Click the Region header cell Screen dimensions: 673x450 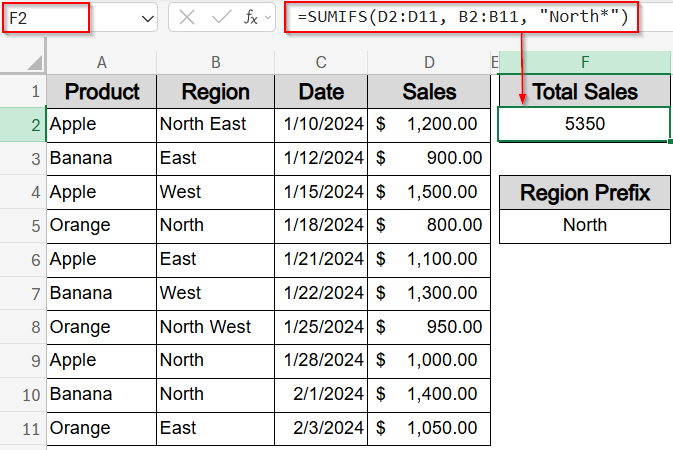[215, 91]
